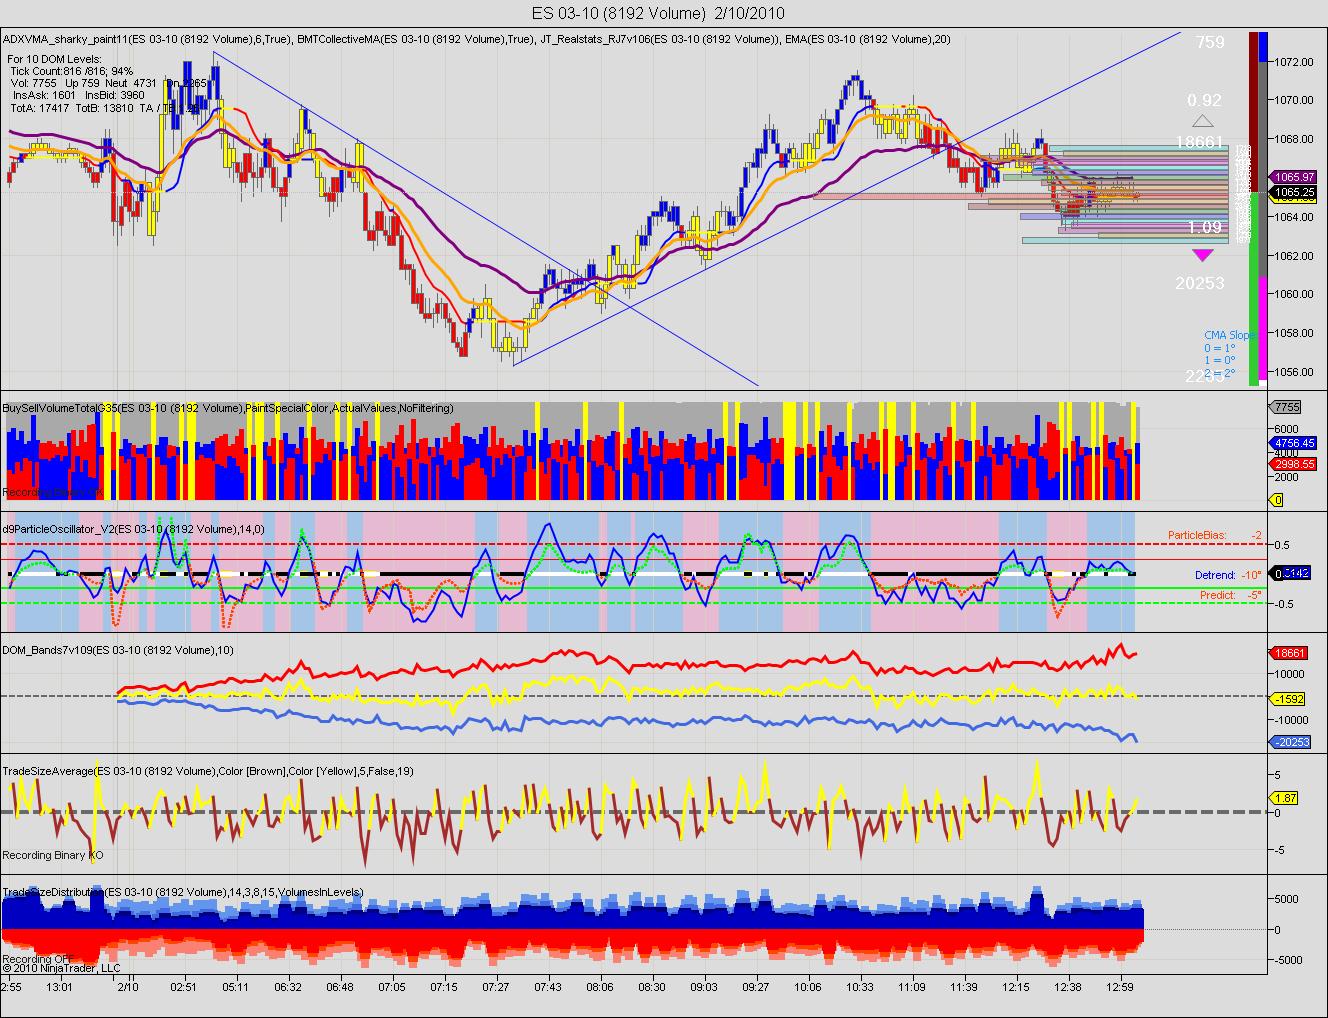Image resolution: width=1328 pixels, height=1018 pixels.
Task: Click the magenta down-triangle above white 20253
Action: point(1203,256)
